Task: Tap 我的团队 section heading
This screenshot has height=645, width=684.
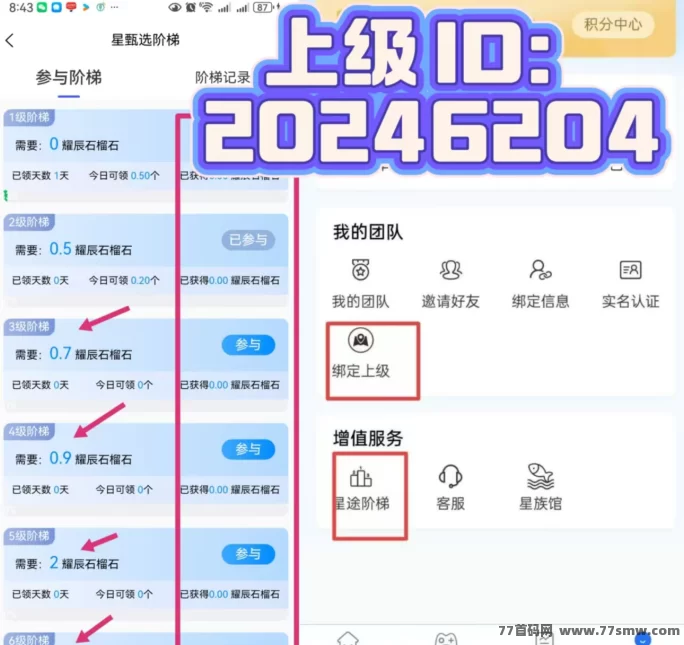Action: (368, 232)
